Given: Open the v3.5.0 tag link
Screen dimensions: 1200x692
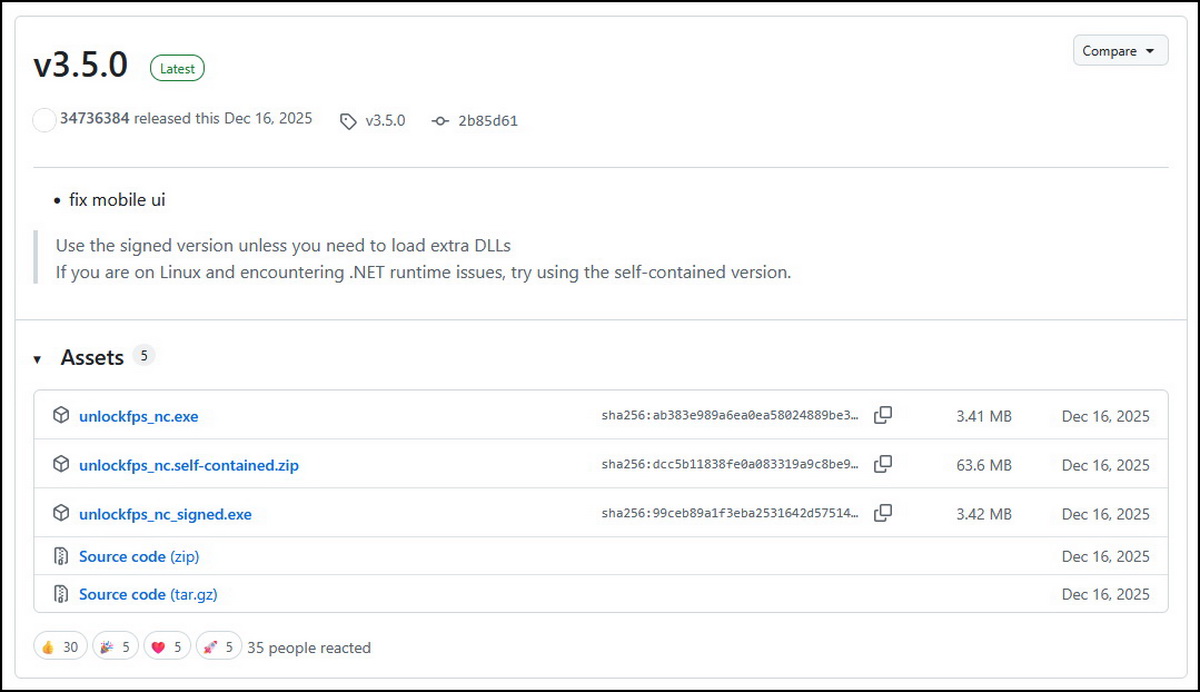Looking at the screenshot, I should [385, 121].
